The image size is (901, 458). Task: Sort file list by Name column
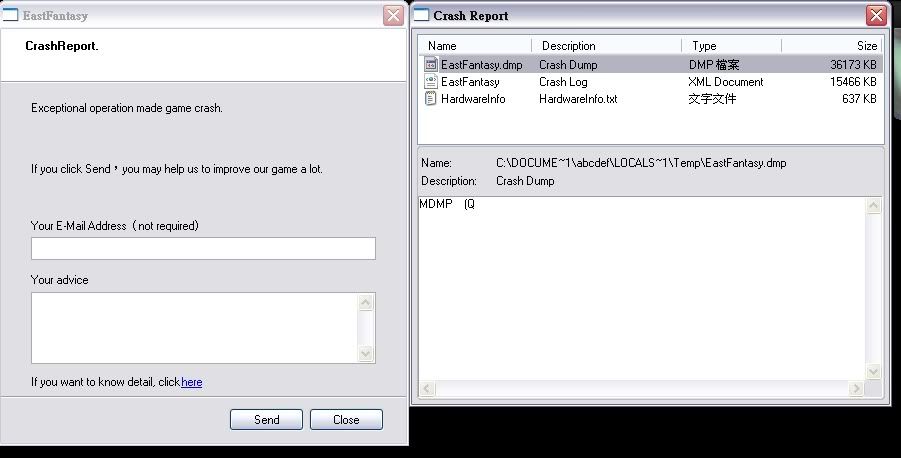[475, 46]
